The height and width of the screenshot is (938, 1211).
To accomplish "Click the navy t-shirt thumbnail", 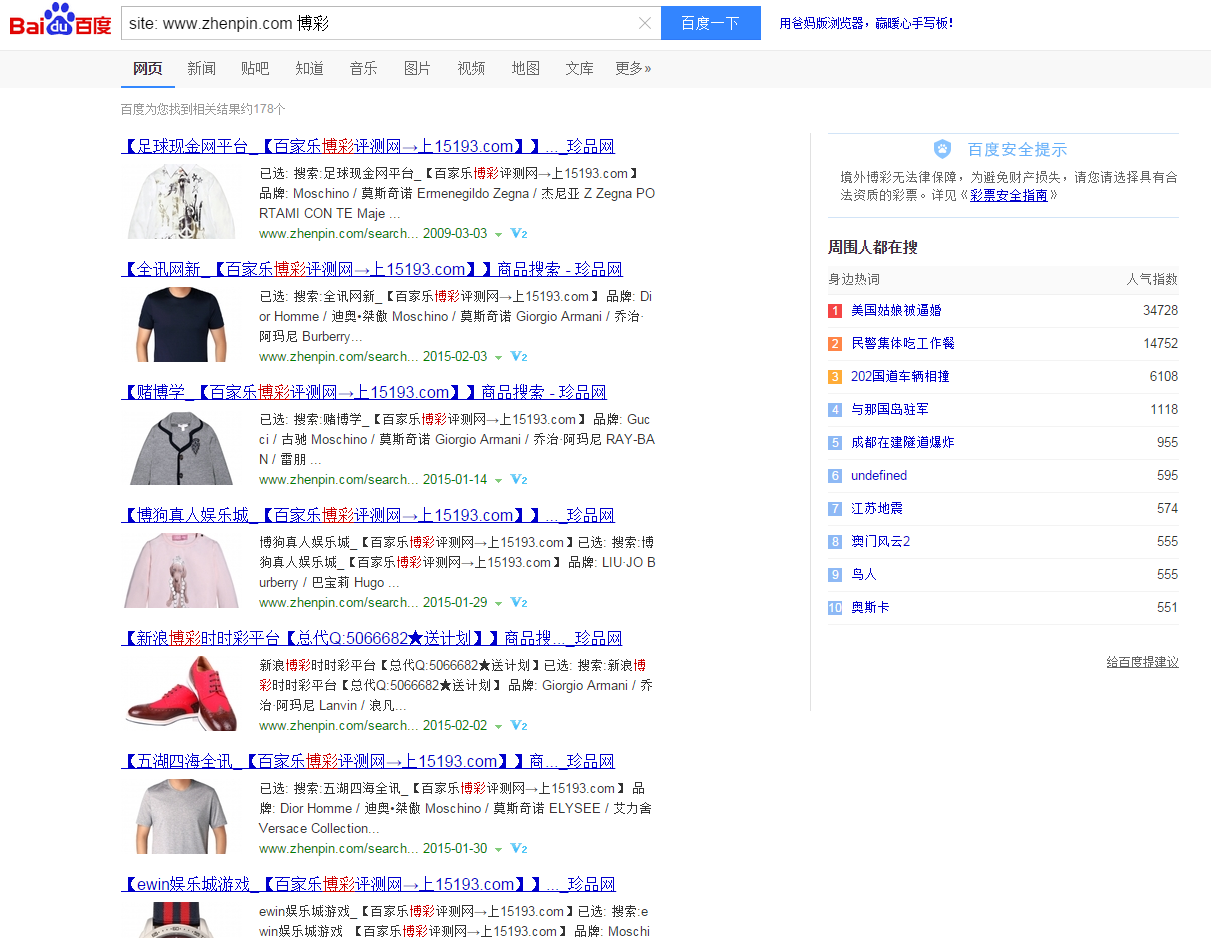I will [x=181, y=325].
